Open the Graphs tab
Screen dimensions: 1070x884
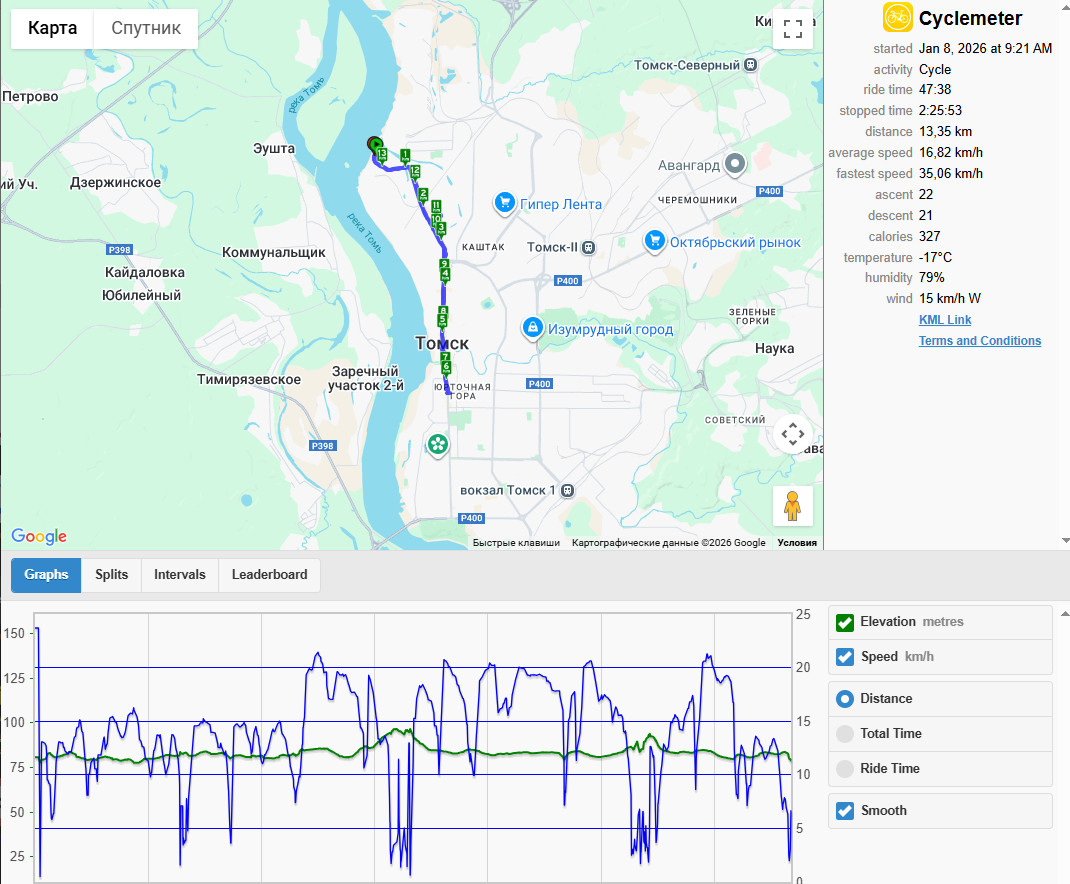click(x=46, y=575)
